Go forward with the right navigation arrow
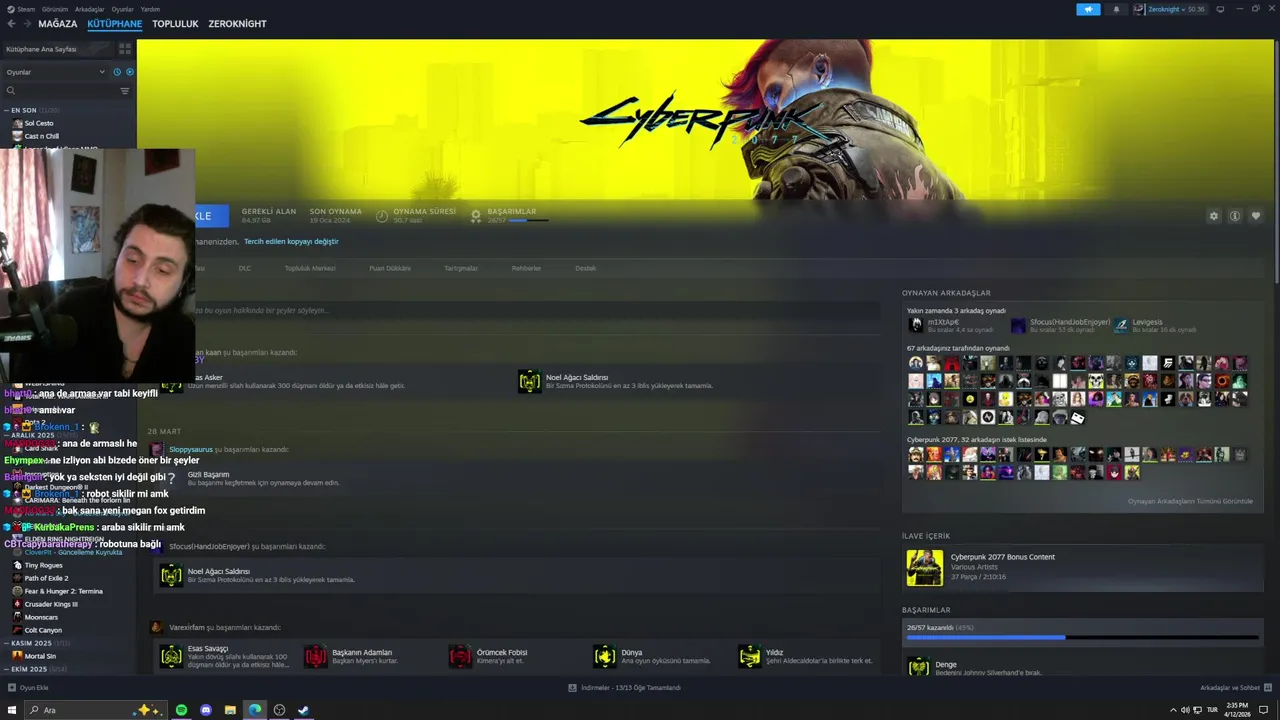The width and height of the screenshot is (1280, 720). pyautogui.click(x=26, y=24)
